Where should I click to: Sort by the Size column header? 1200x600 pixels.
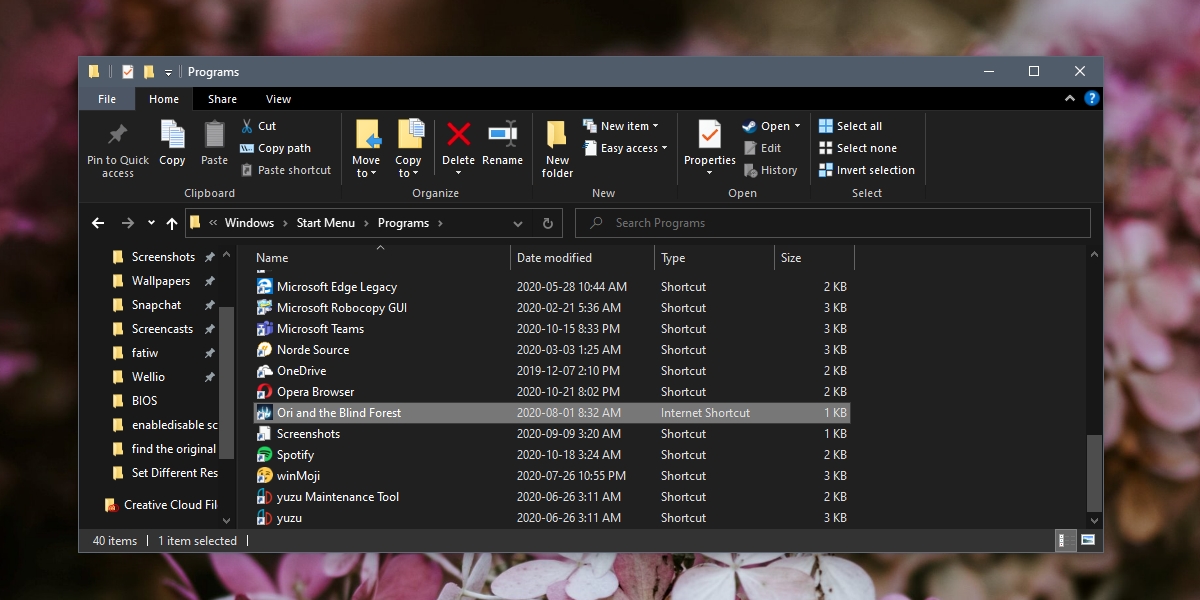point(814,258)
